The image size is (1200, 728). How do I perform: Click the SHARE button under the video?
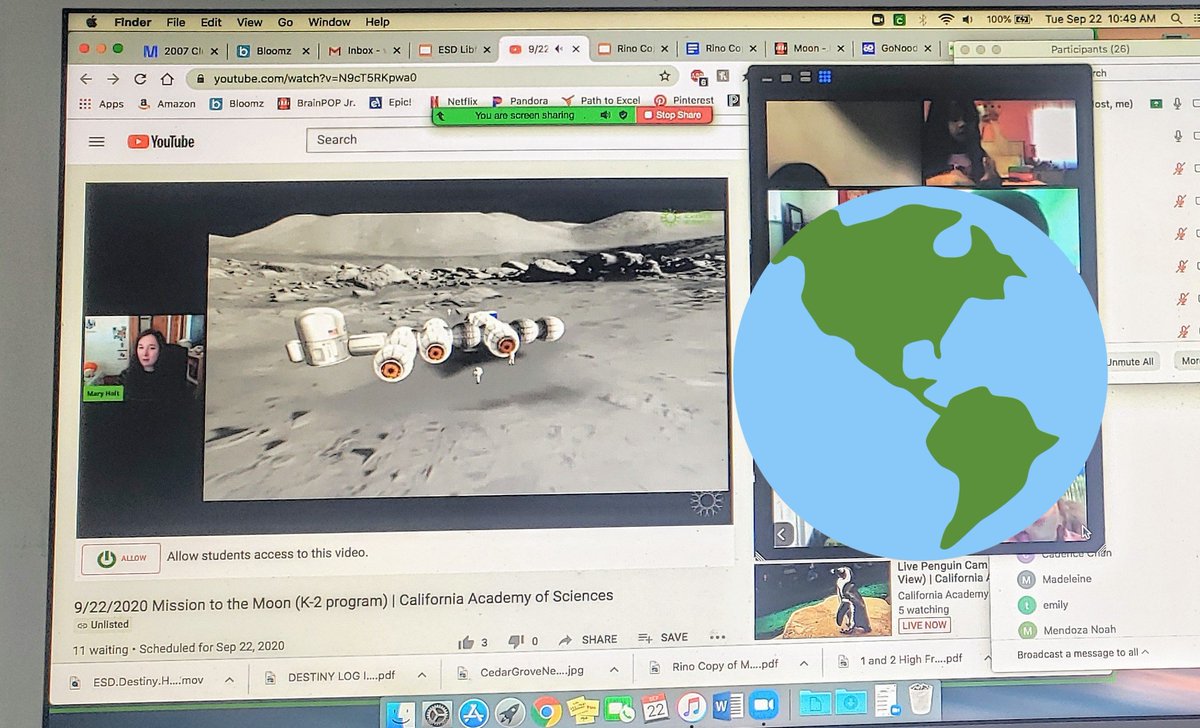tap(588, 639)
